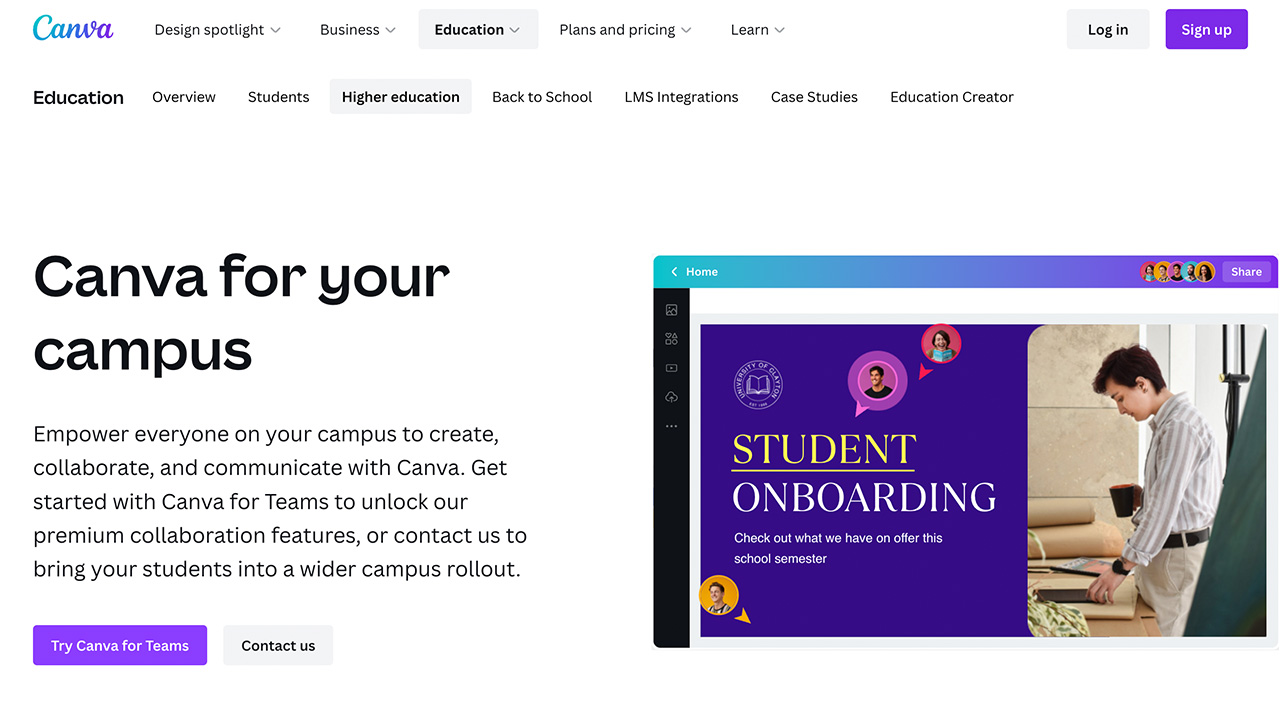The height and width of the screenshot is (720, 1280).
Task: Click the woman's avatar with red cursor
Action: [940, 344]
